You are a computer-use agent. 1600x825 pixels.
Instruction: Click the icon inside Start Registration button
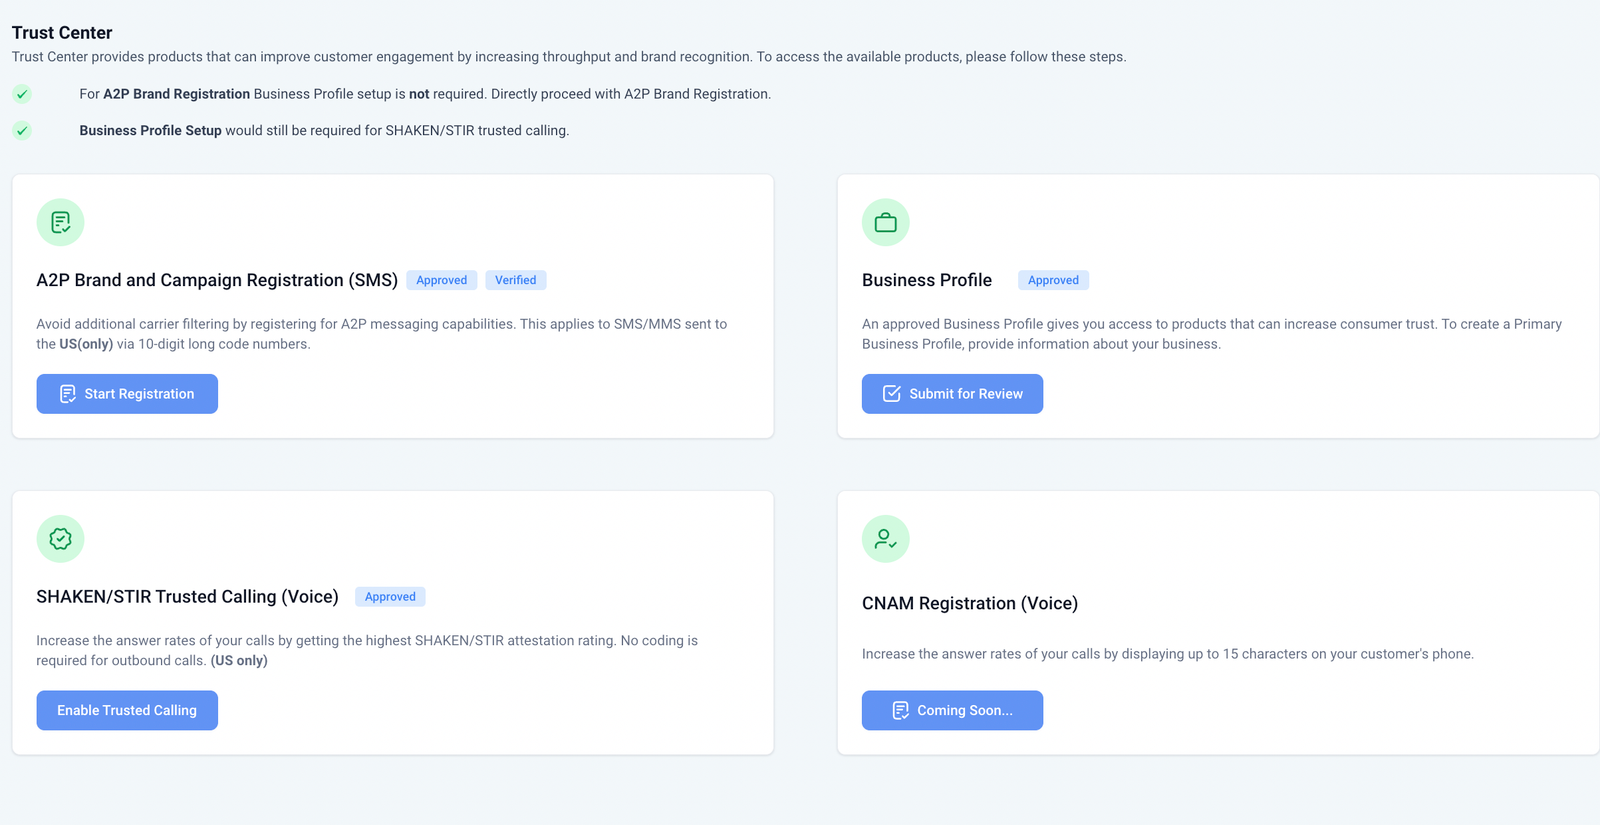(x=67, y=394)
